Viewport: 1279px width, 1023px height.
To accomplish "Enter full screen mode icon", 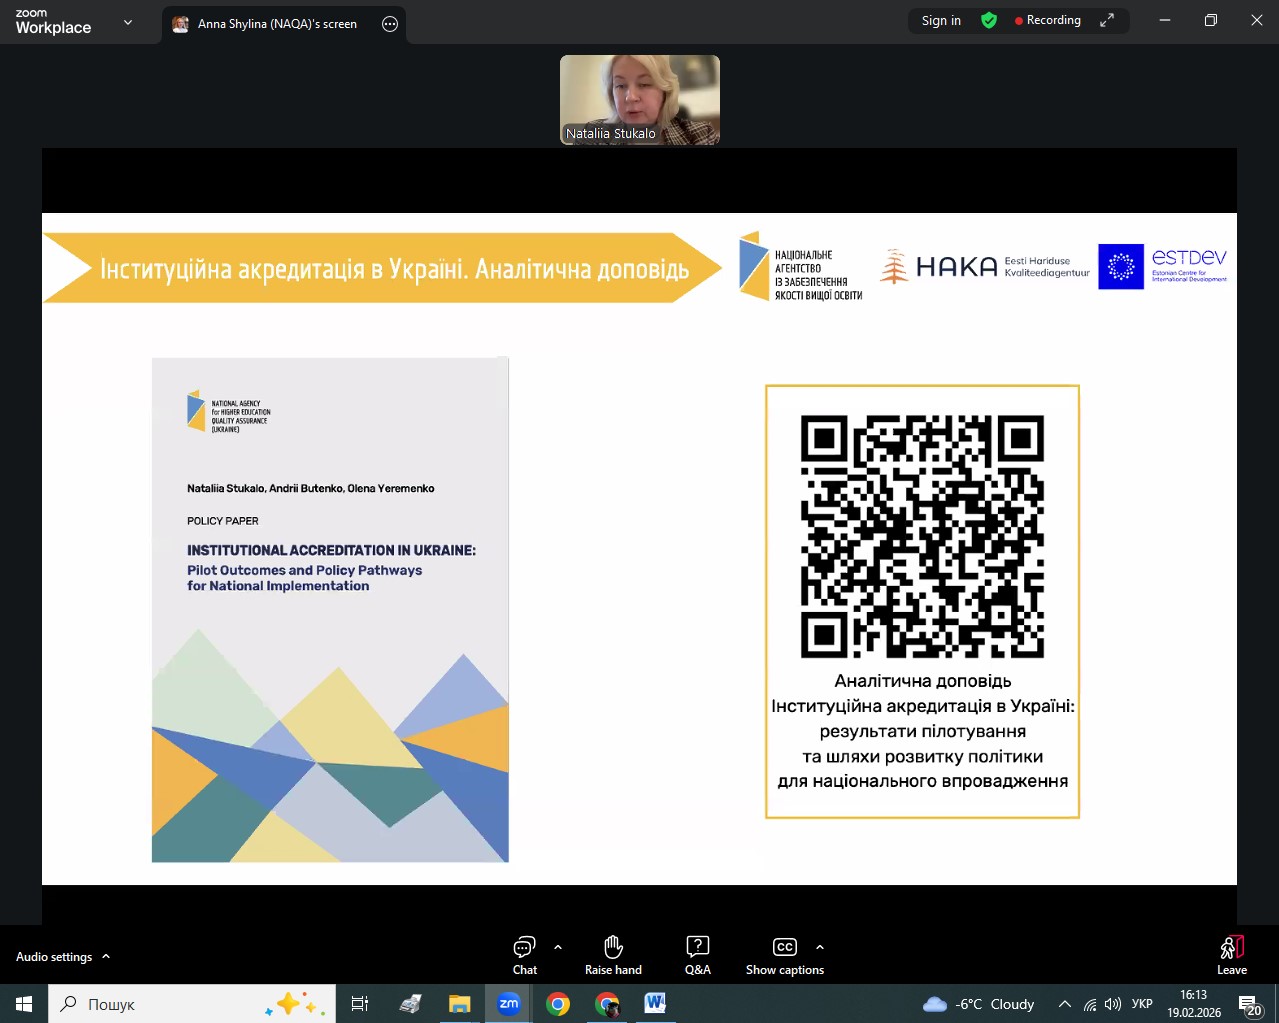I will point(1107,21).
